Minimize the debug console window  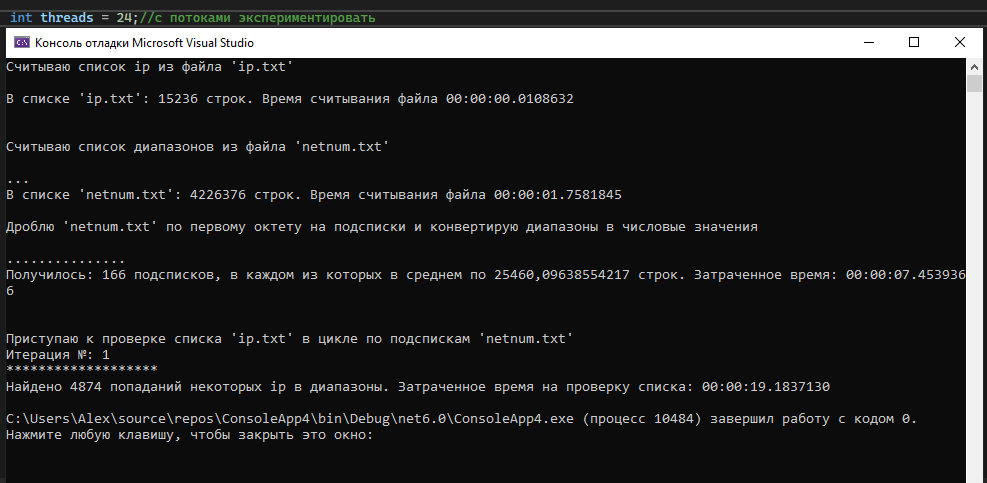click(869, 43)
